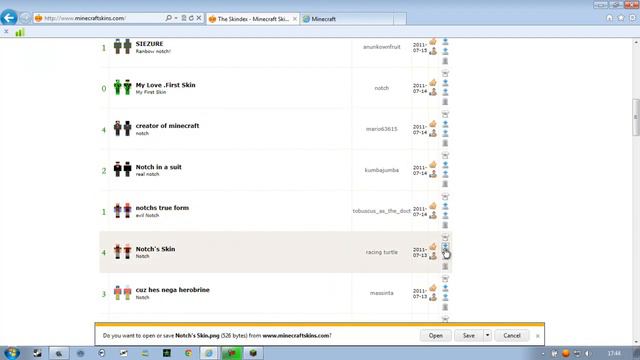Screen dimensions: 640x360
Task: Like the notchs true form skin
Action: coord(433,206)
